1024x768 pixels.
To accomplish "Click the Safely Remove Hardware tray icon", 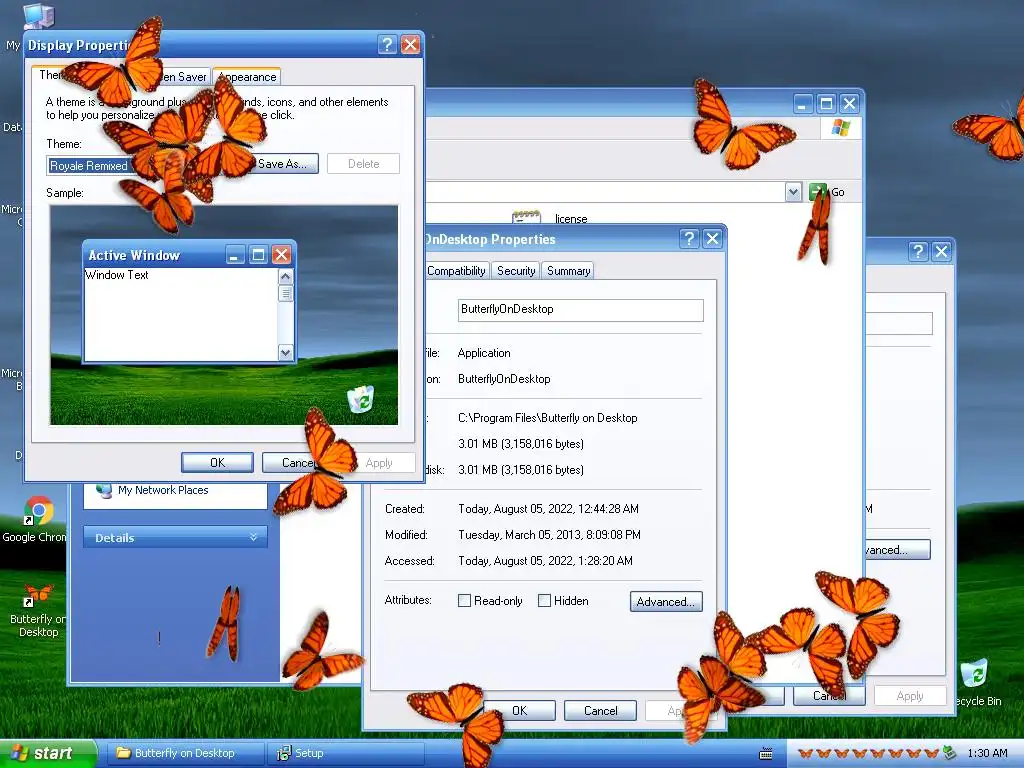I will [x=949, y=753].
